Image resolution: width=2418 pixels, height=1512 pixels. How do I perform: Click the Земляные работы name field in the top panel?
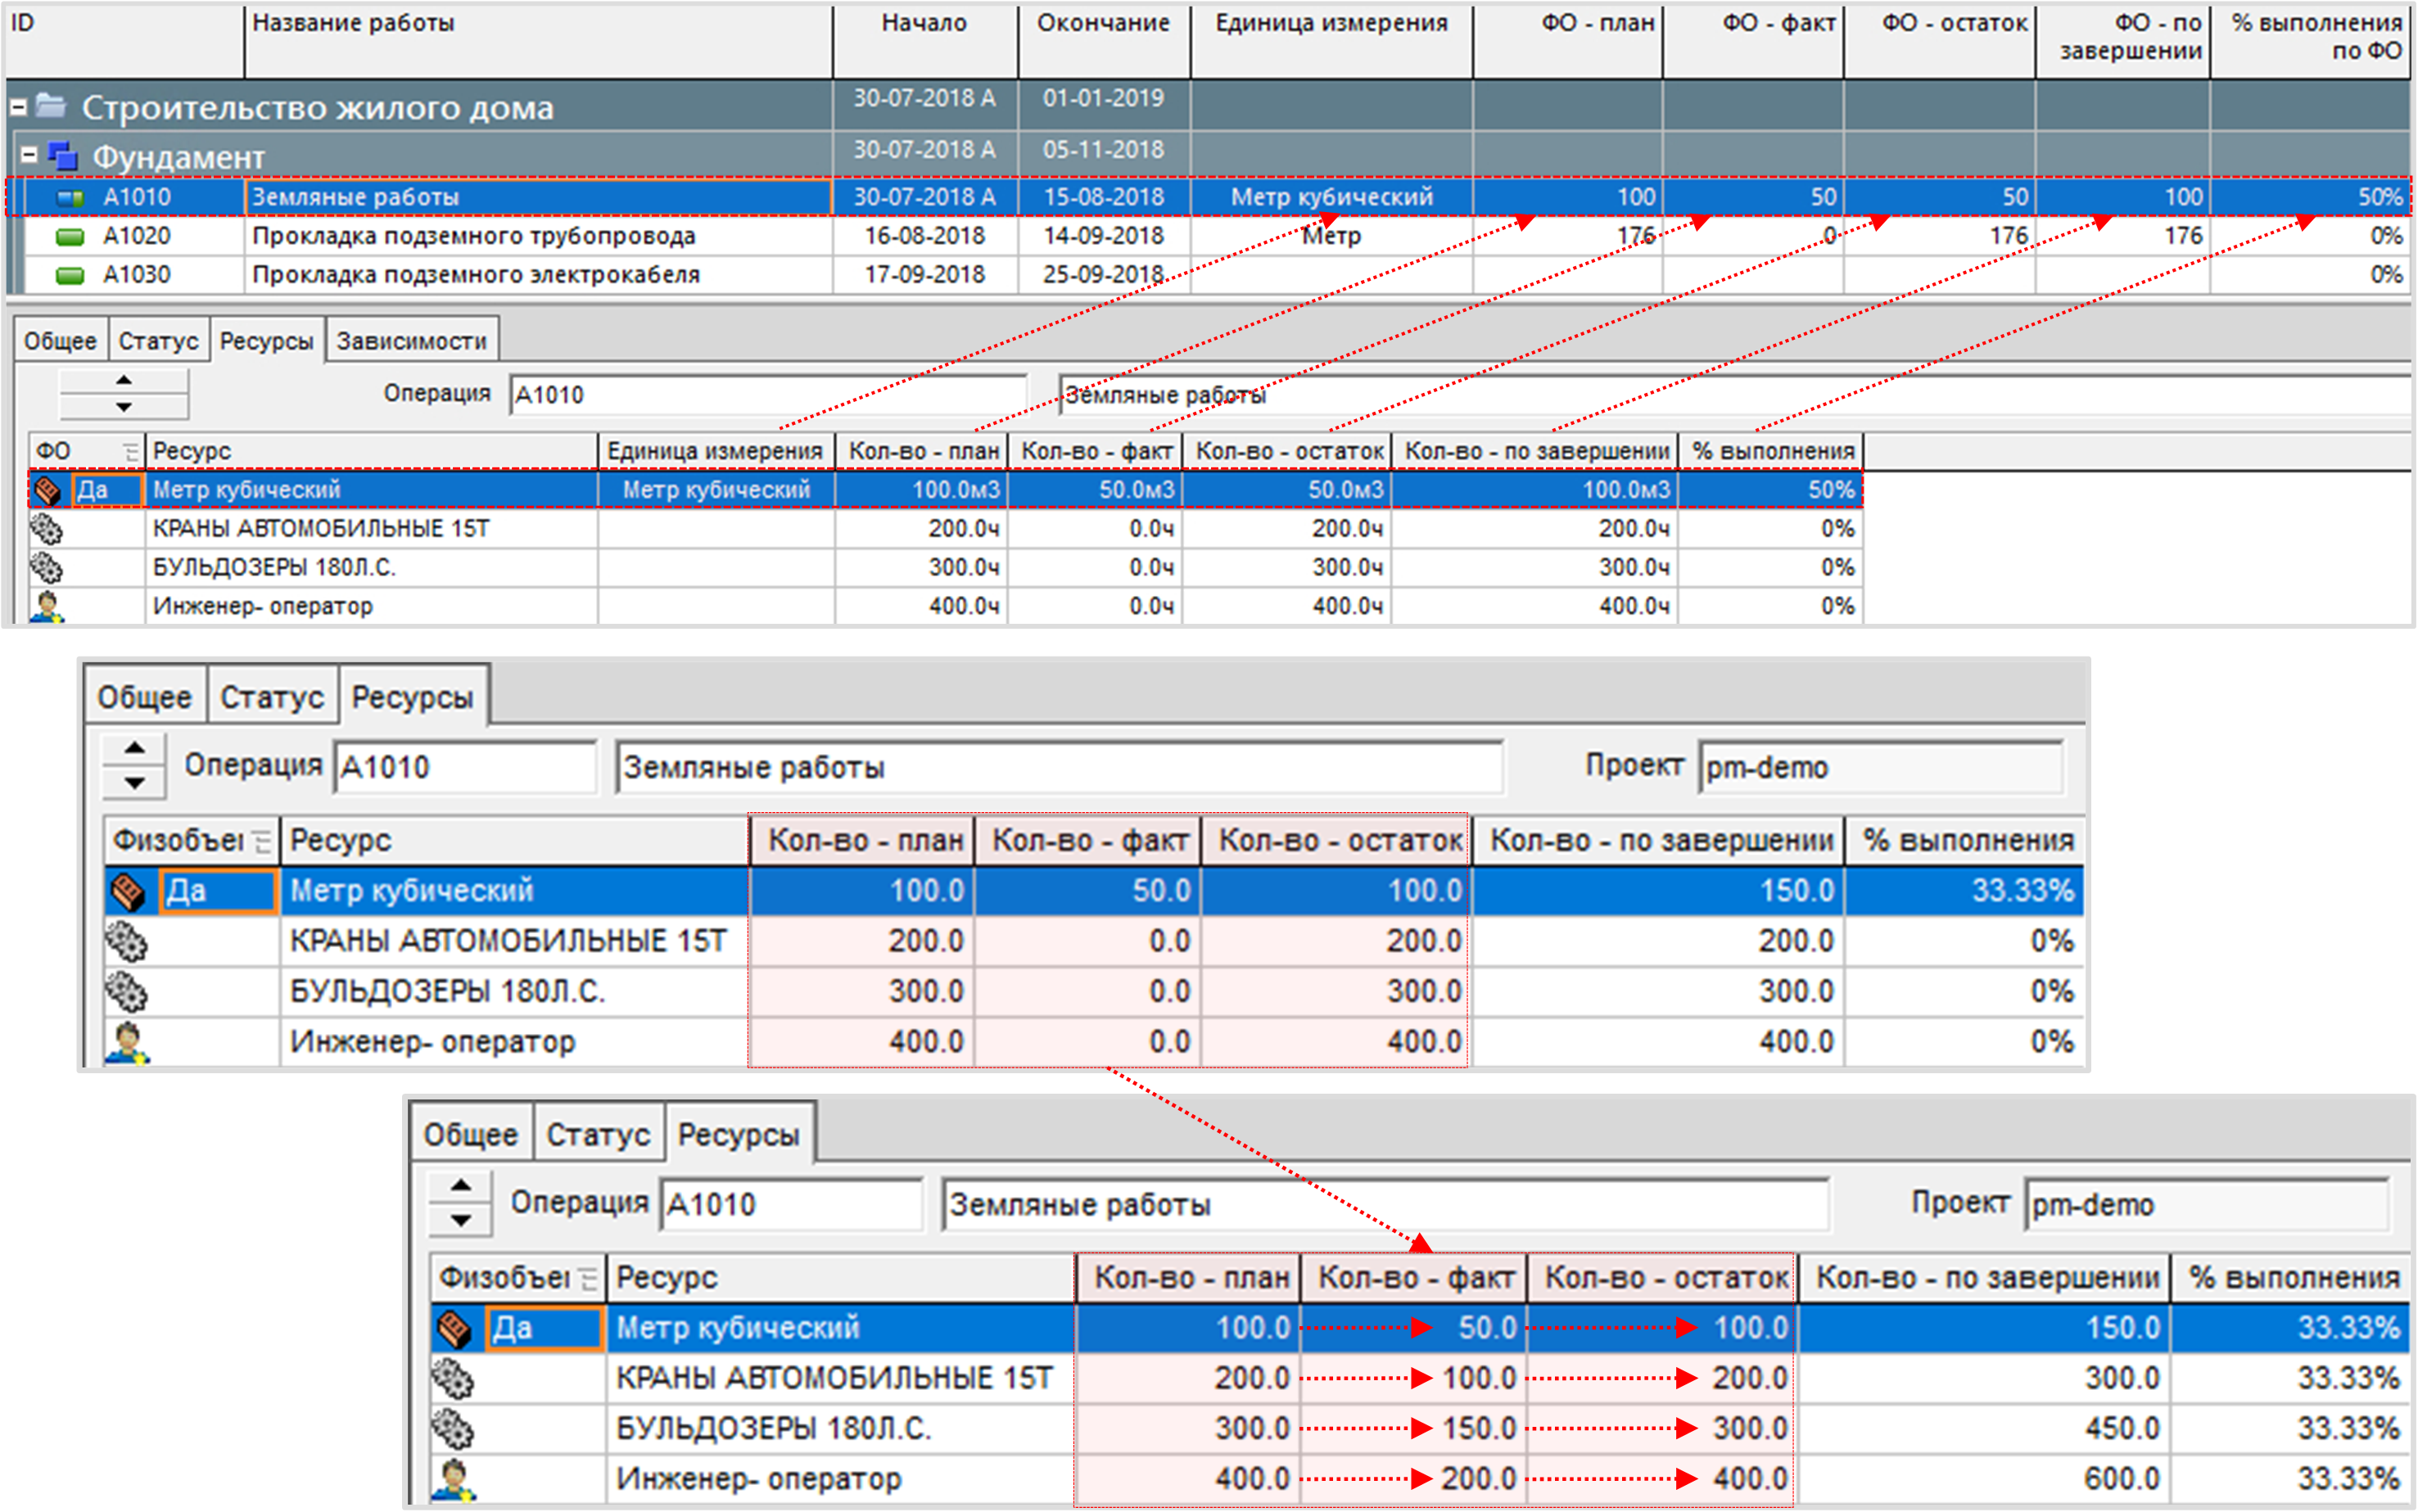pos(1735,395)
